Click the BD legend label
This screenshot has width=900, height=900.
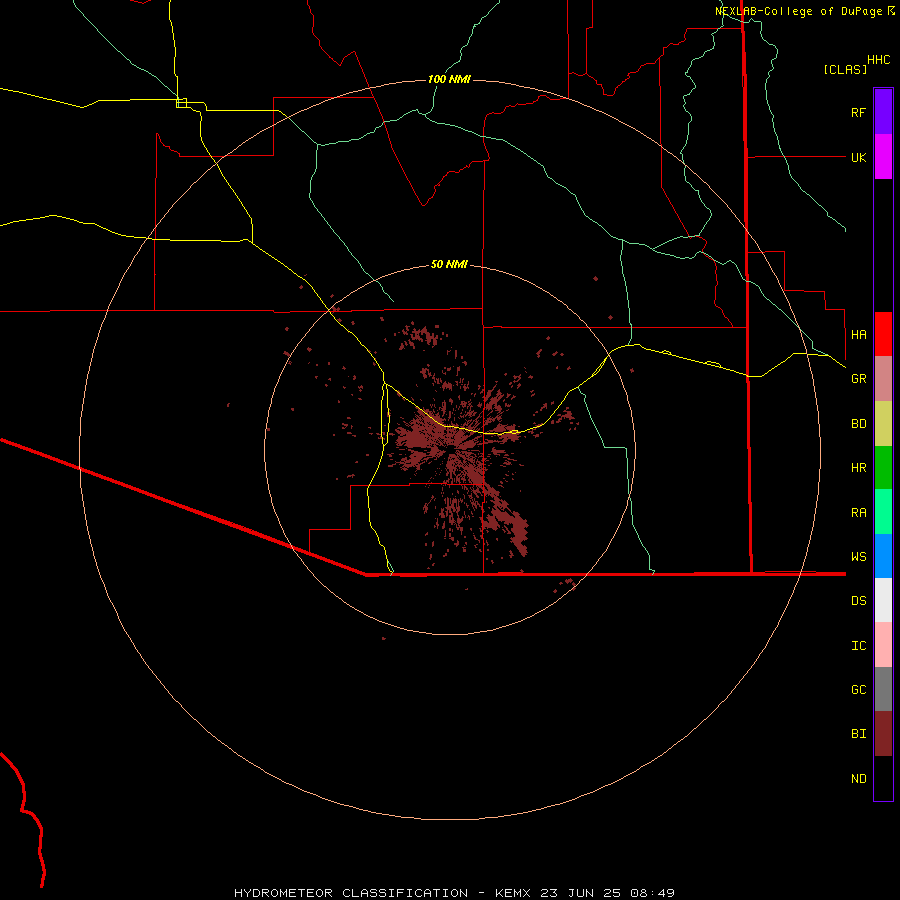(858, 424)
